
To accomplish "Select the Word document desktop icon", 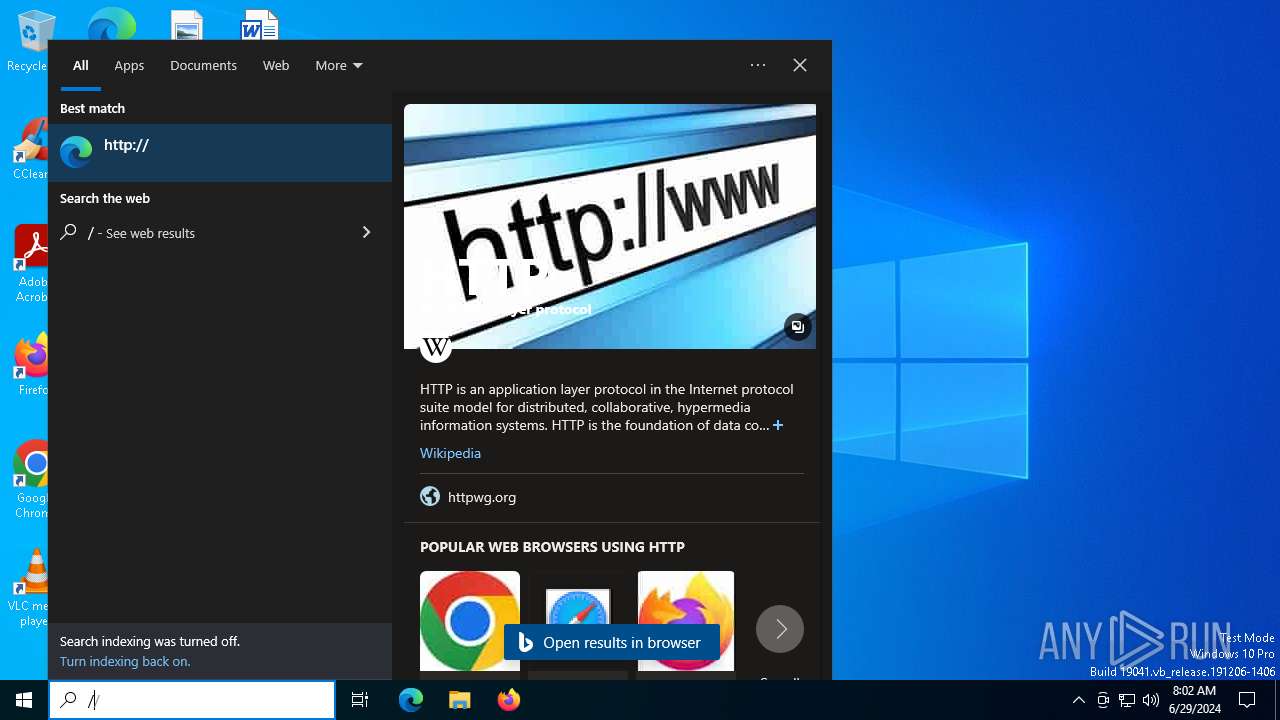I will click(260, 24).
